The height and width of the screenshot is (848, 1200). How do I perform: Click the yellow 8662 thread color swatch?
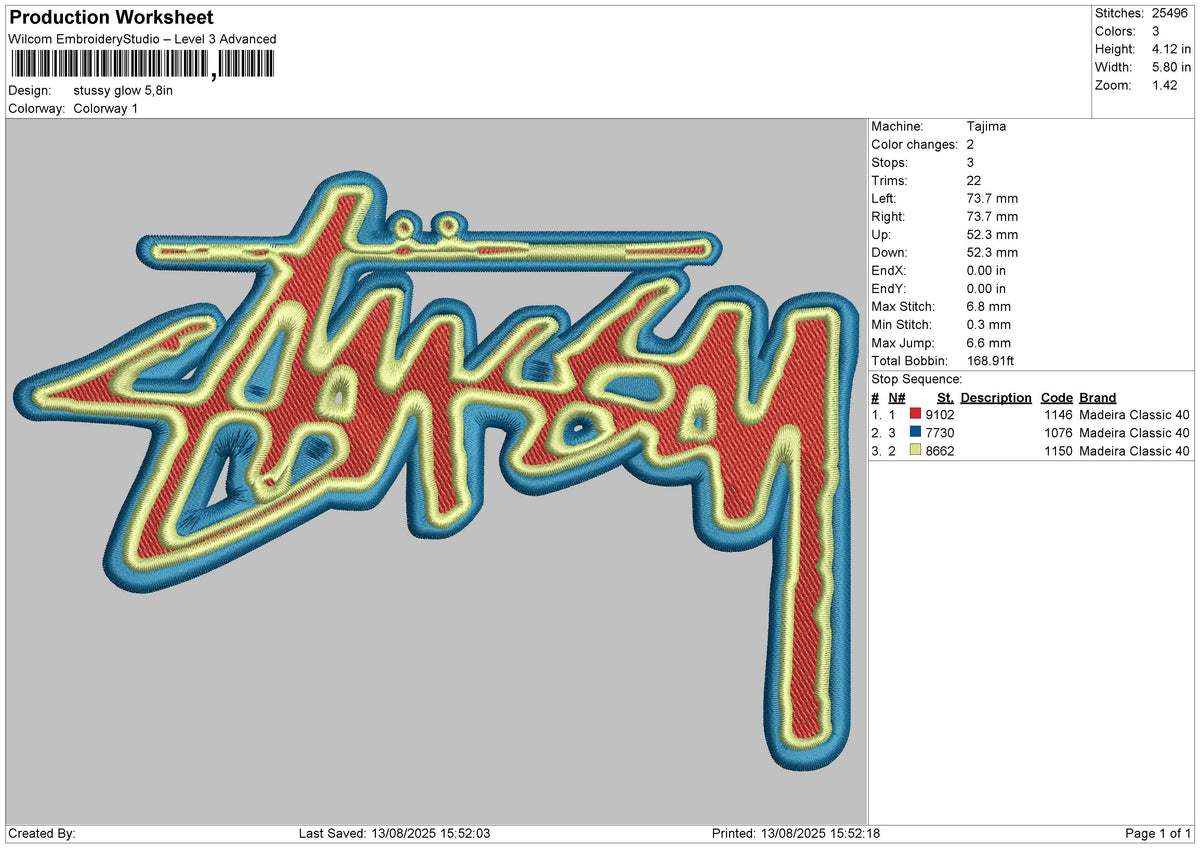coord(915,451)
